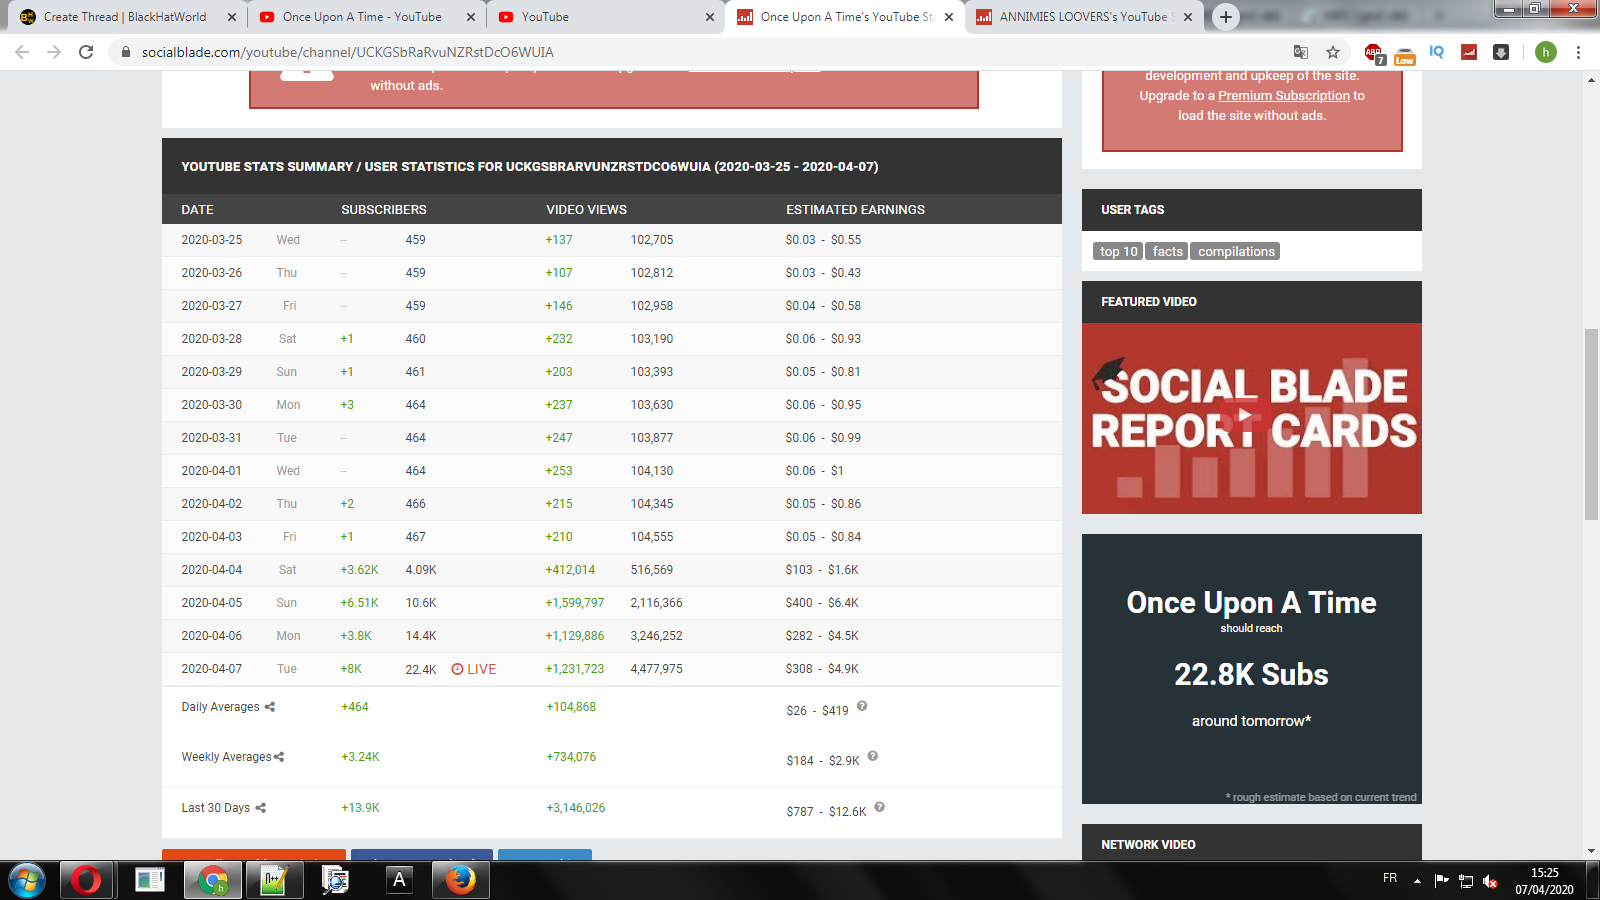Close the plain YouTube tab

click(x=710, y=17)
